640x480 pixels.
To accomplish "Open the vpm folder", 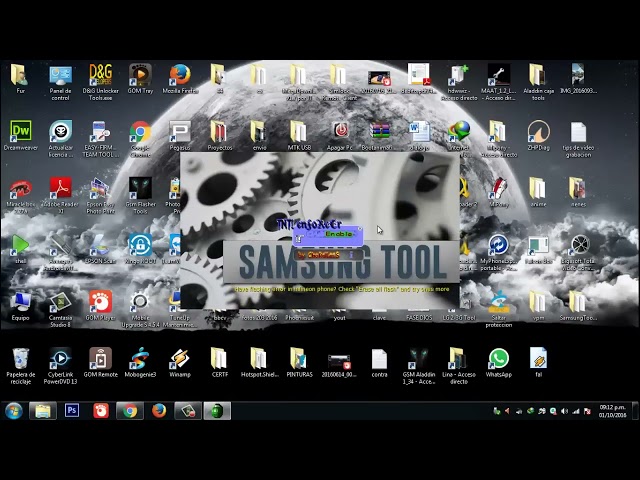I will point(538,305).
